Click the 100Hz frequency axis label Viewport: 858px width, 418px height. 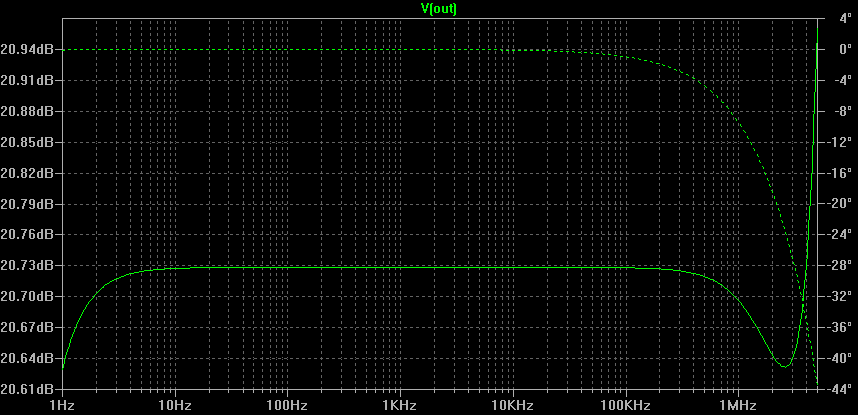tap(288, 405)
